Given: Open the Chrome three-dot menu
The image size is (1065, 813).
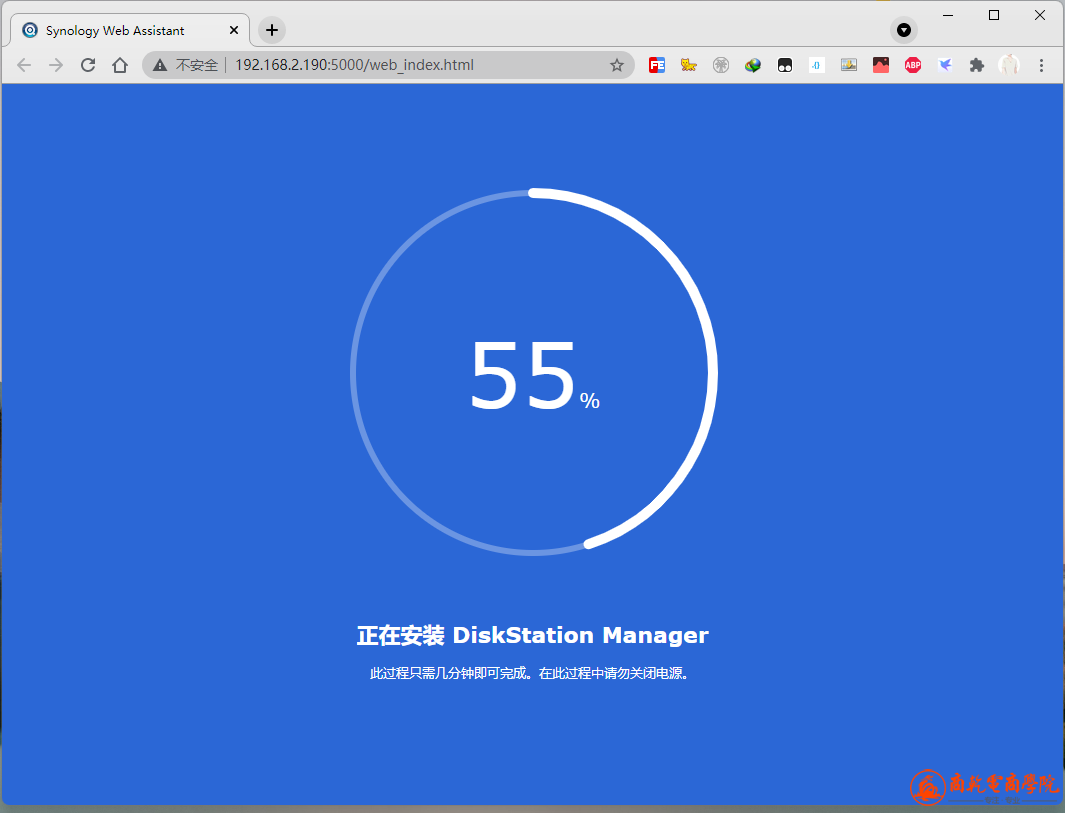Looking at the screenshot, I should (1041, 65).
